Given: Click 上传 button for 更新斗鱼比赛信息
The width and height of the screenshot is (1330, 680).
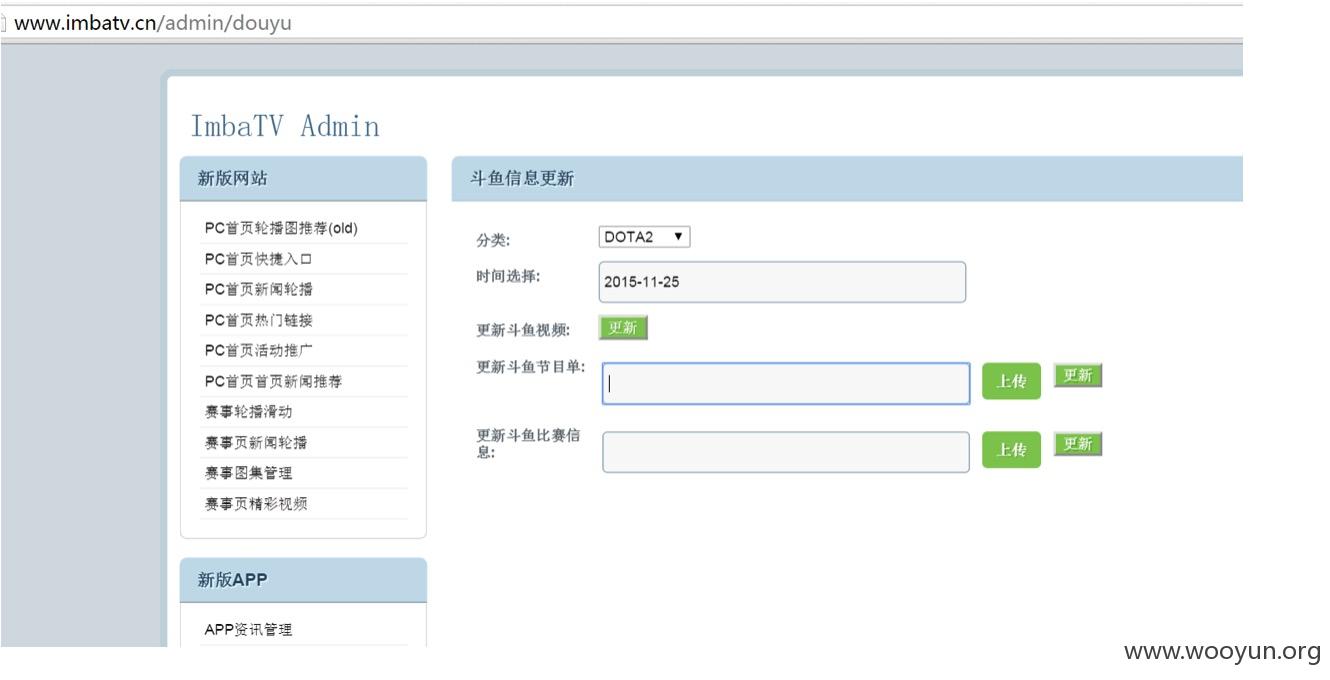Looking at the screenshot, I should [1011, 450].
